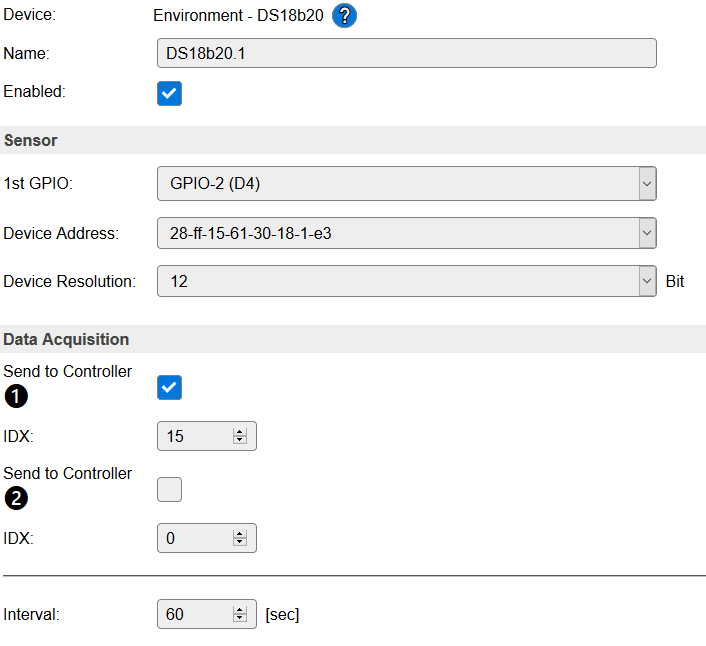This screenshot has width=706, height=646.
Task: Click the Name field containing DS18b20.1
Action: (x=406, y=53)
